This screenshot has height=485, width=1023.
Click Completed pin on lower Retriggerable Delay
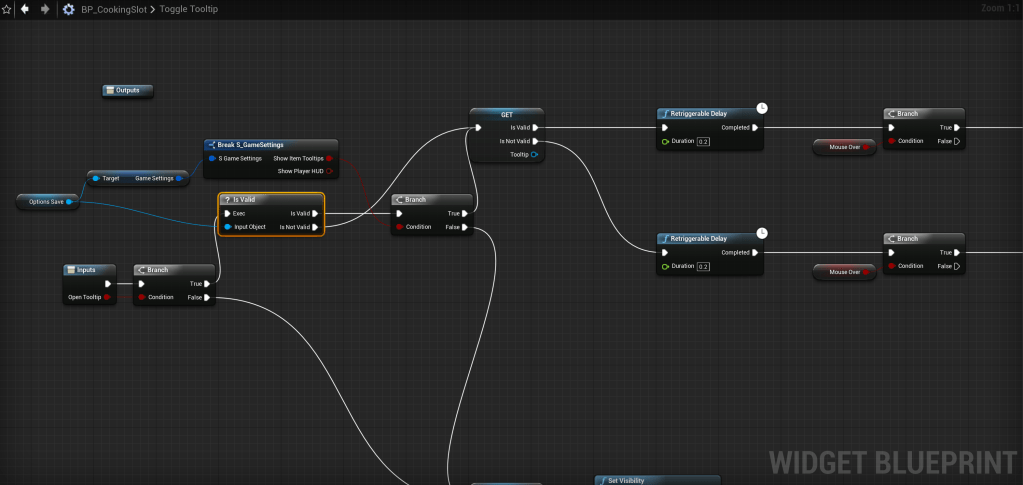coord(756,252)
